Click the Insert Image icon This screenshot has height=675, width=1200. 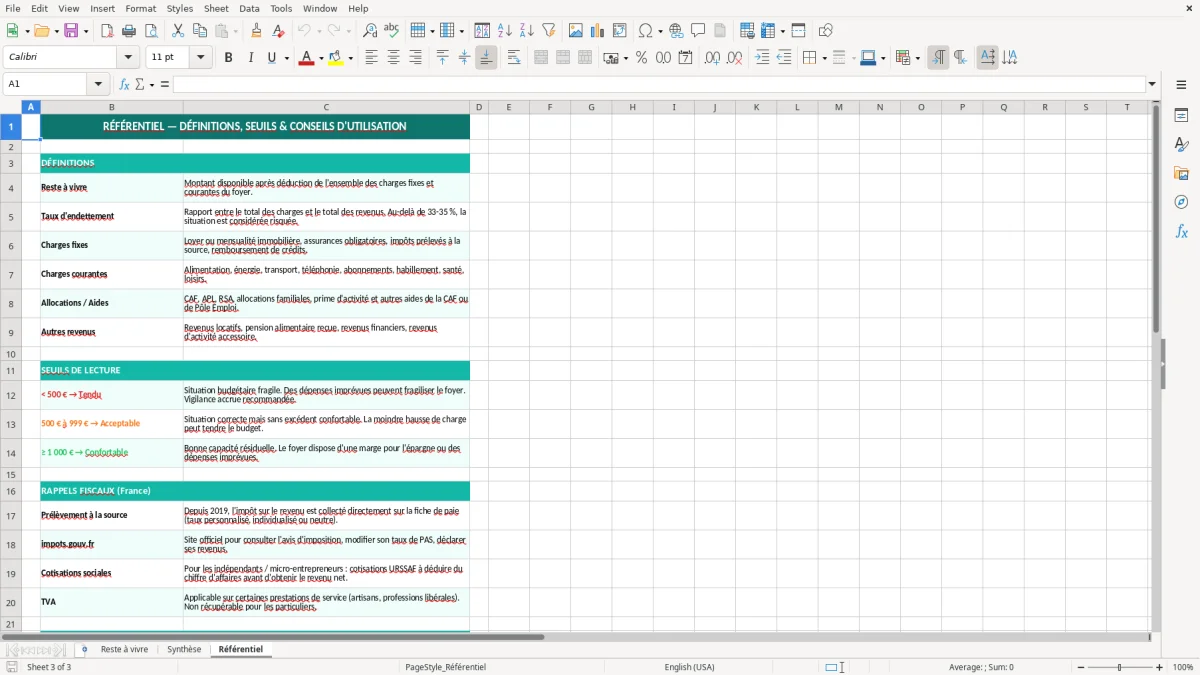[x=576, y=31]
